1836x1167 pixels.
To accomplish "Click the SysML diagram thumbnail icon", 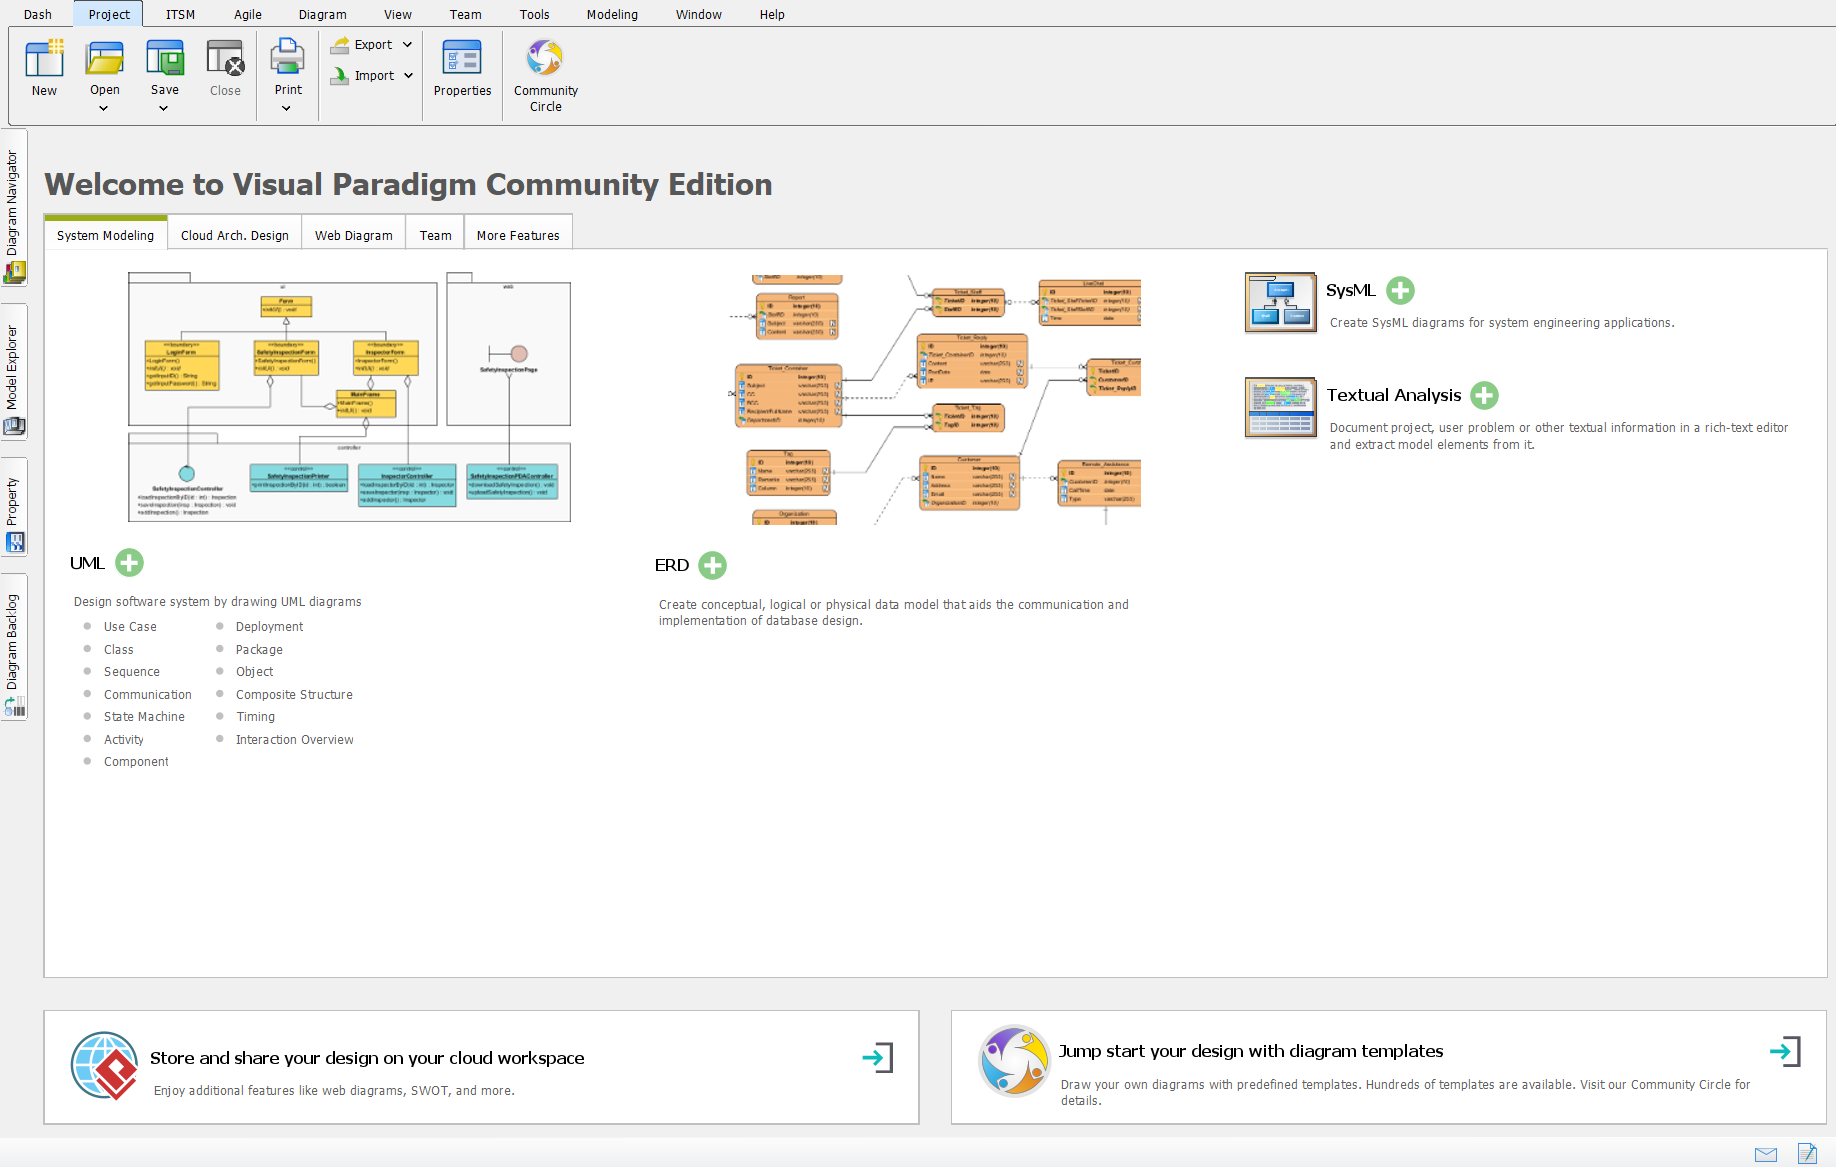I will (1281, 302).
